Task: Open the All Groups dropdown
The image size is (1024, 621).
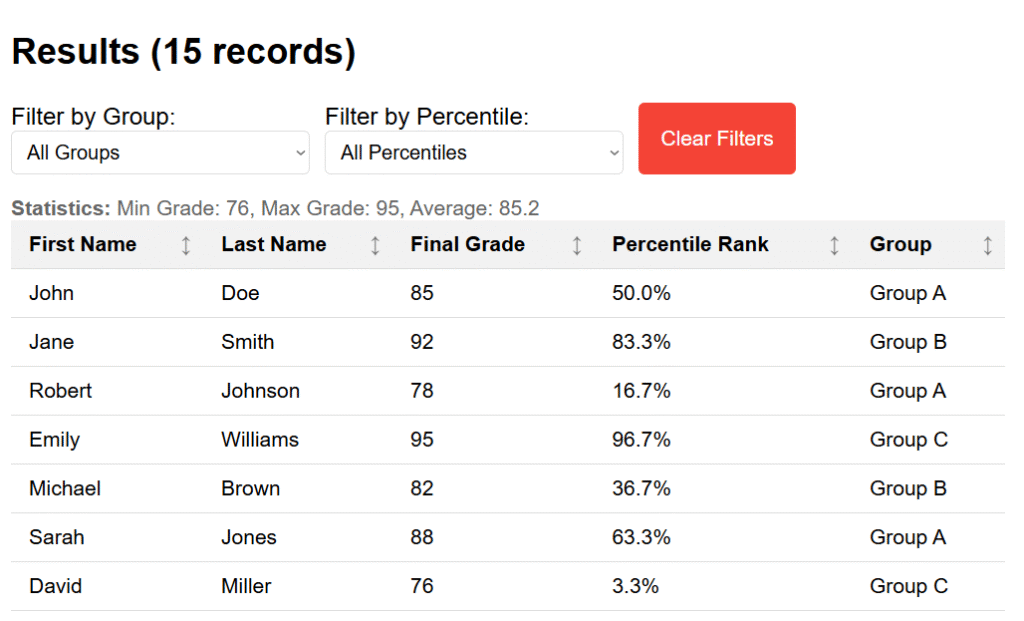Action: pos(160,153)
